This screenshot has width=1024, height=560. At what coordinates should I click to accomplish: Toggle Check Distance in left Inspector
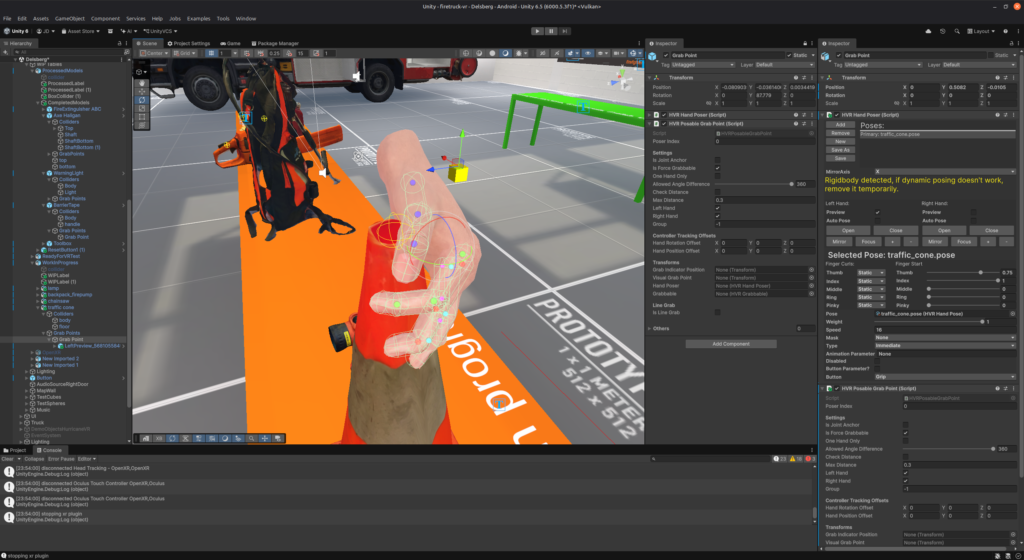click(x=717, y=192)
